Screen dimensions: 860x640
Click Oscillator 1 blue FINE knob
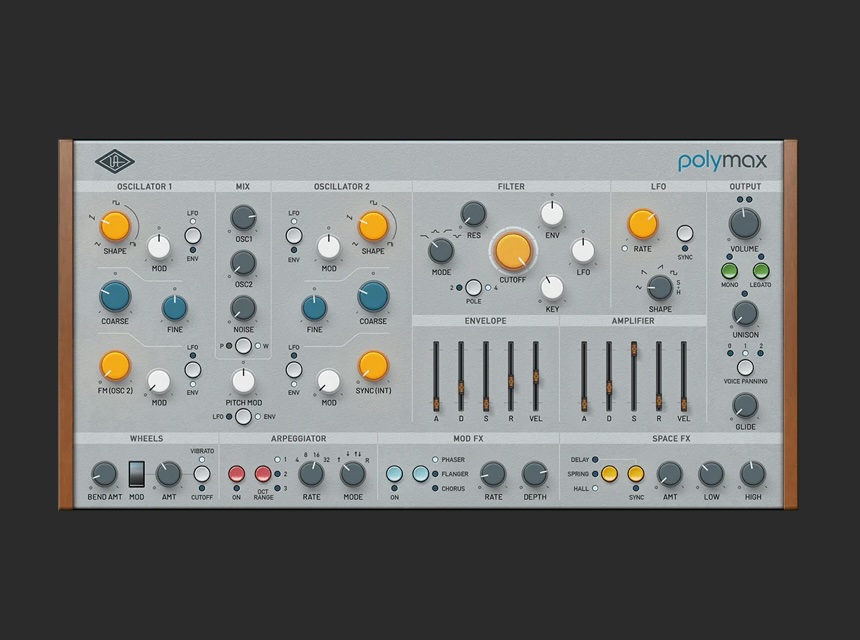tap(175, 308)
